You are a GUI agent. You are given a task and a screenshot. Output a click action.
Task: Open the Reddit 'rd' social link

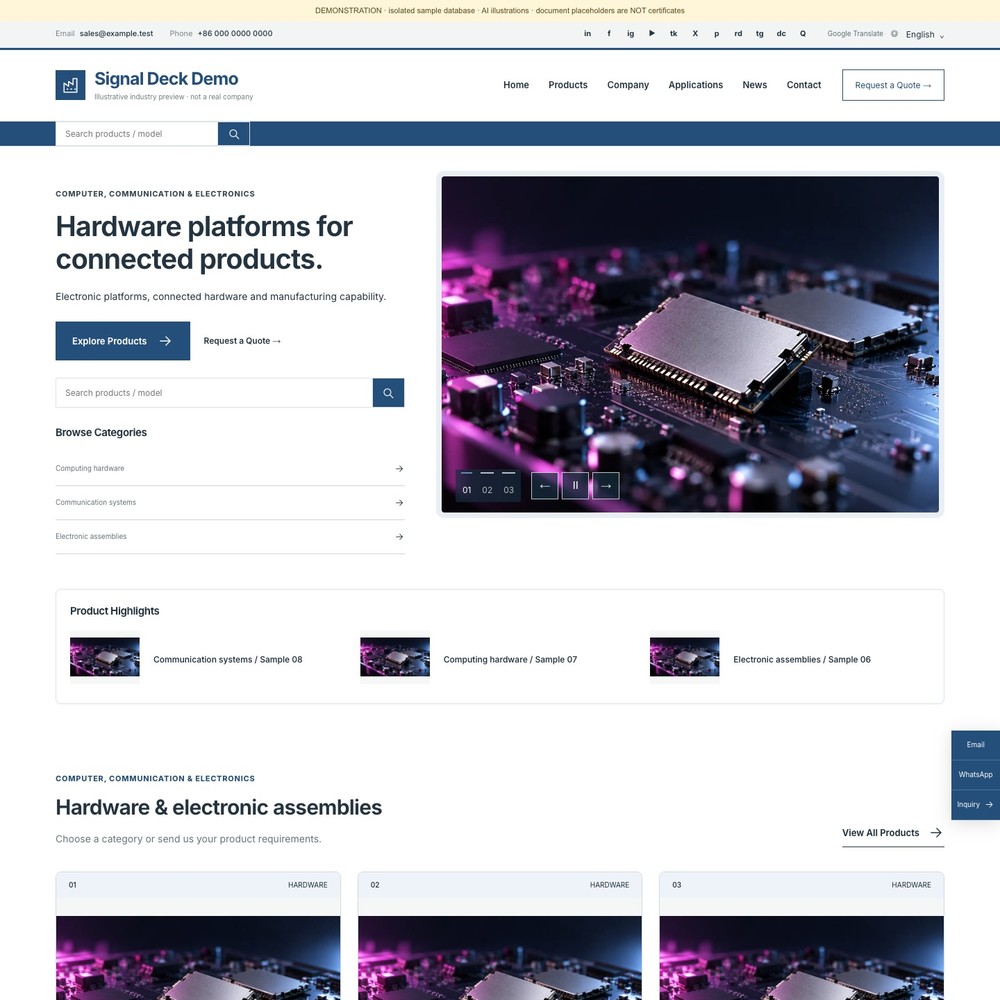point(738,34)
